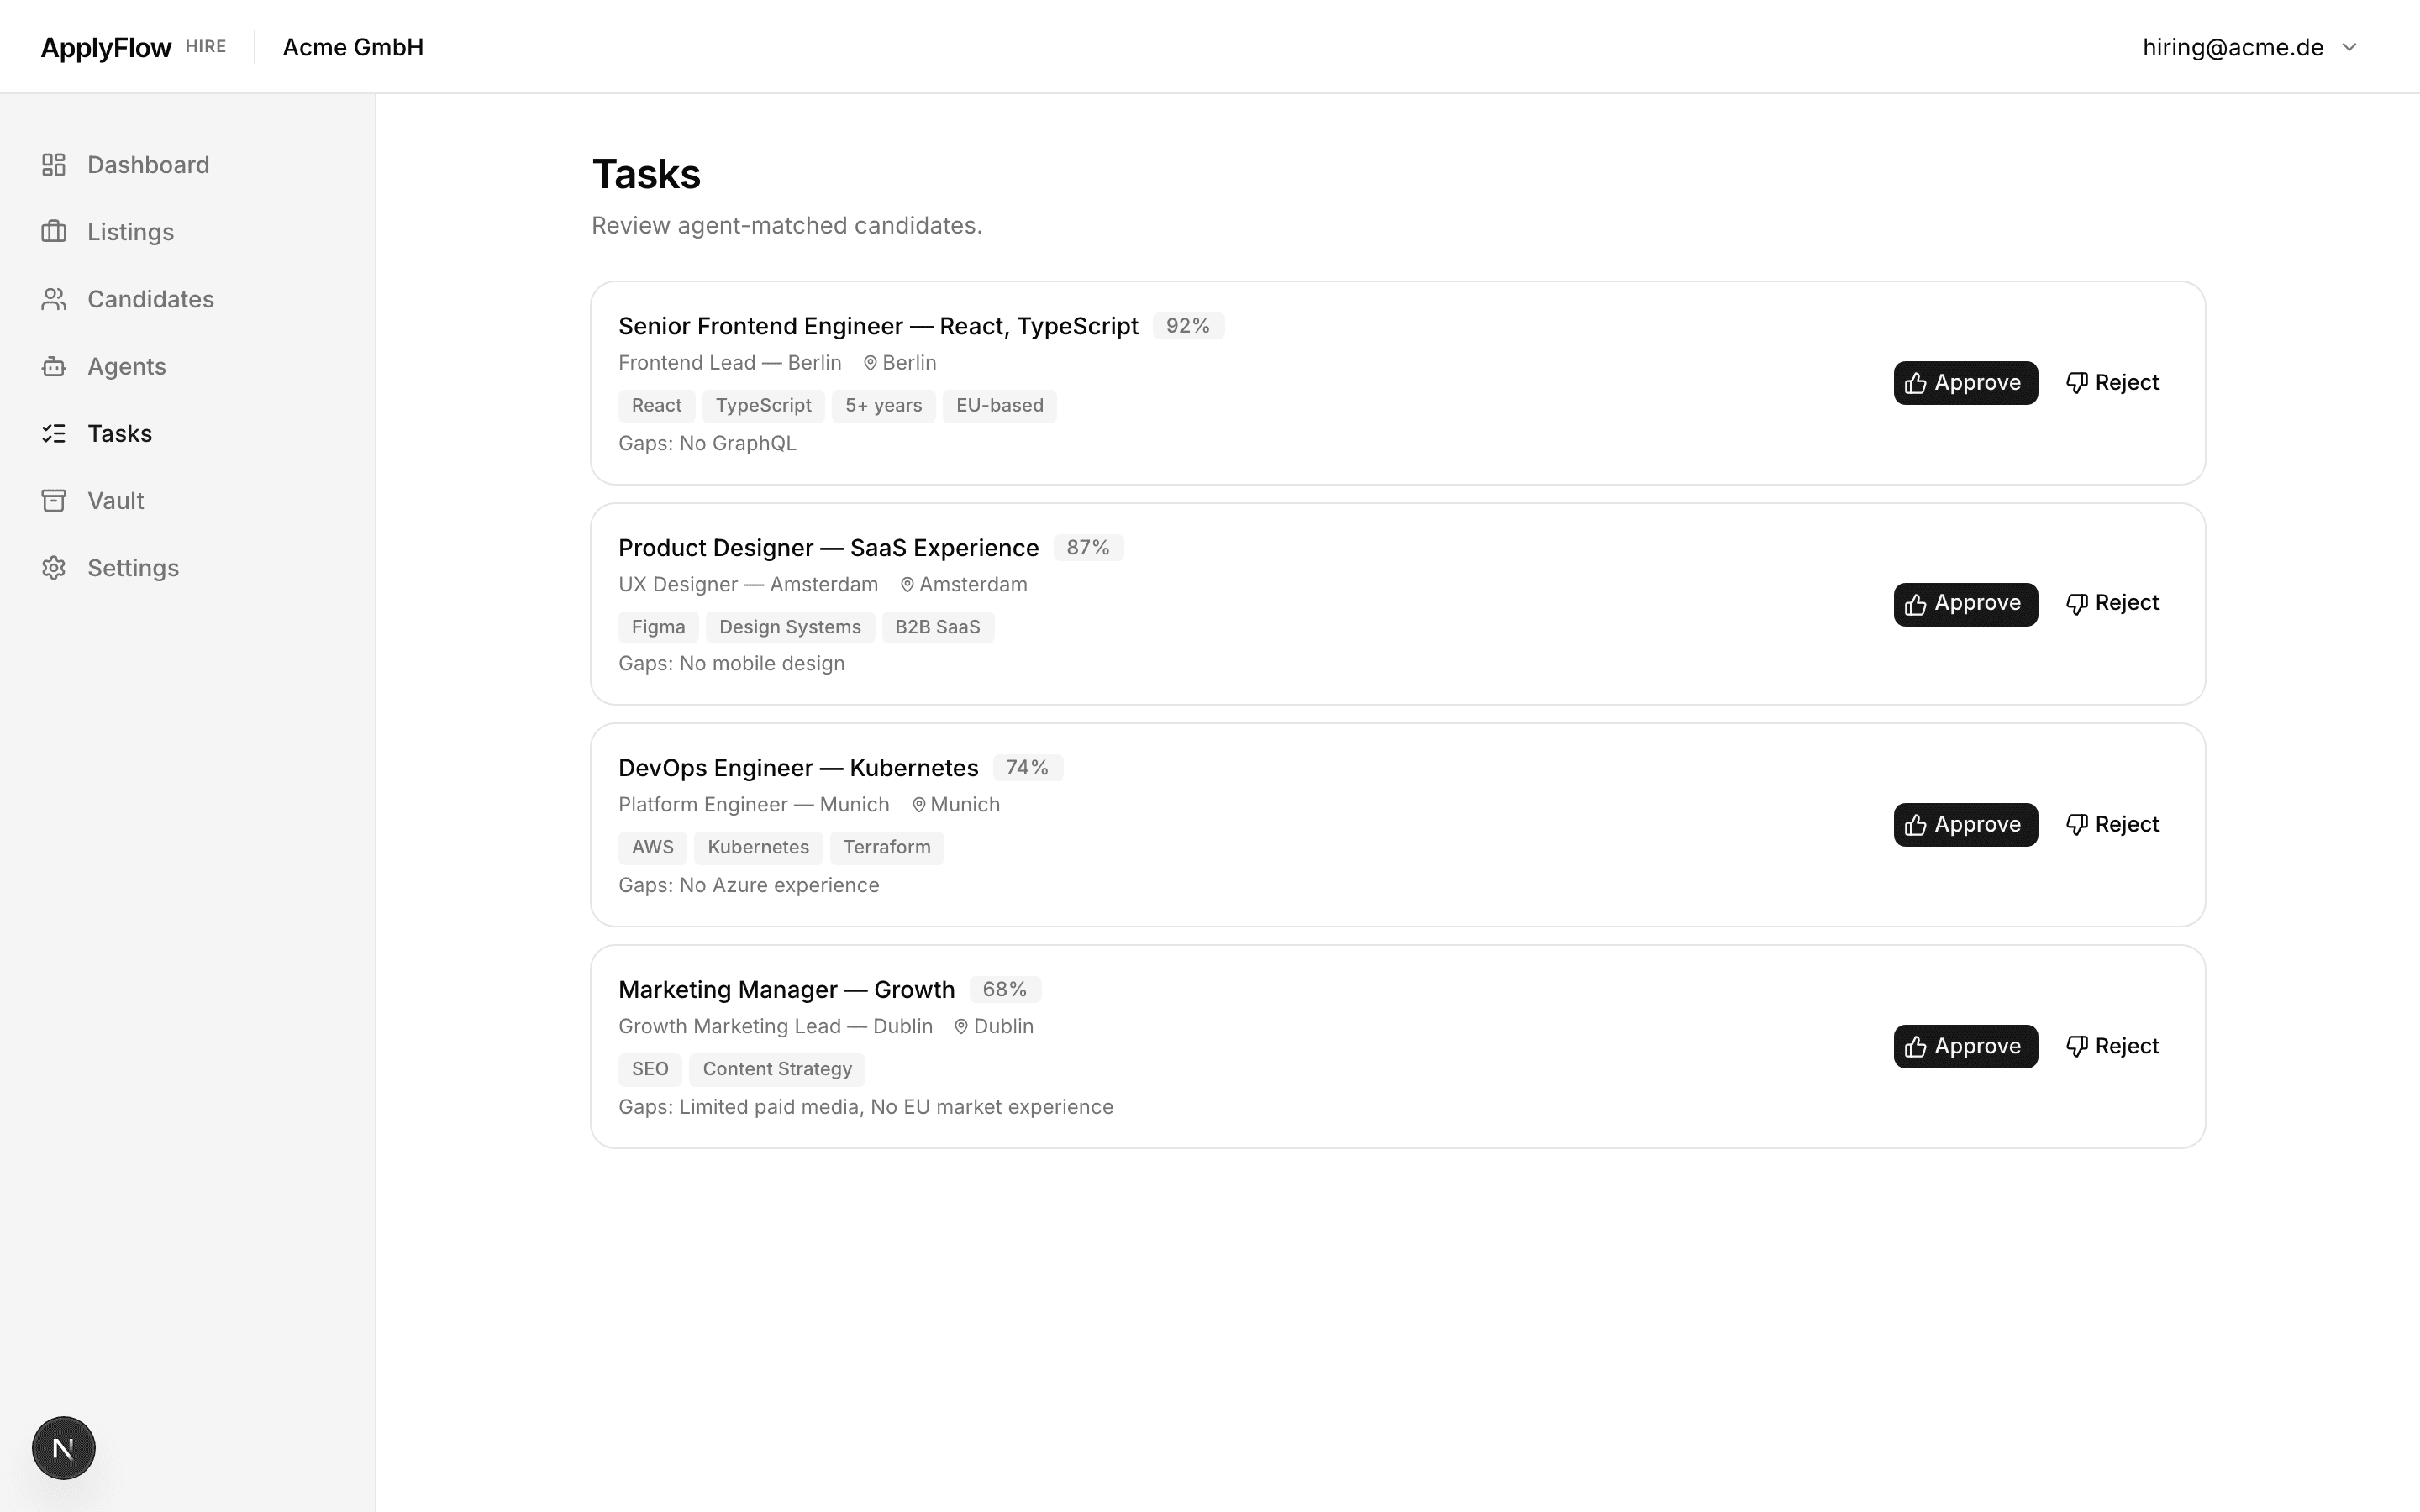This screenshot has height=1512, width=2420.
Task: Click the Candidates people icon
Action: [x=54, y=298]
